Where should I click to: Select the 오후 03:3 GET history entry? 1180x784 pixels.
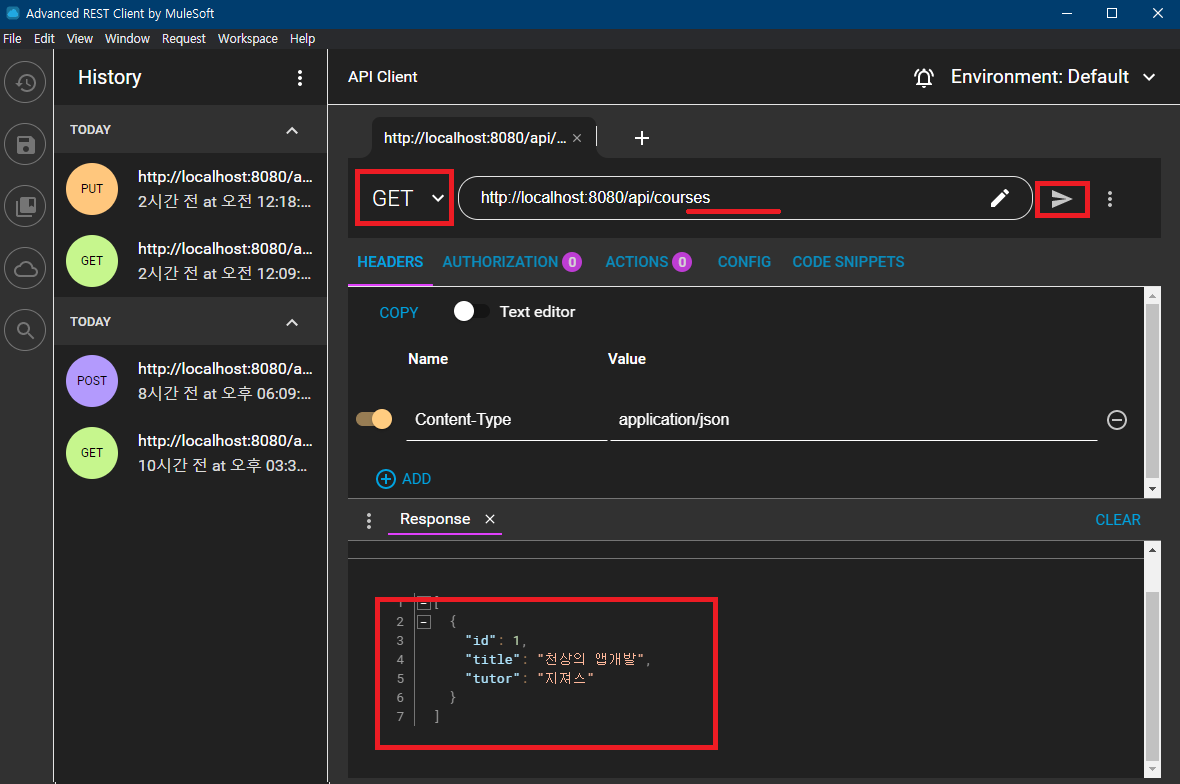point(190,453)
